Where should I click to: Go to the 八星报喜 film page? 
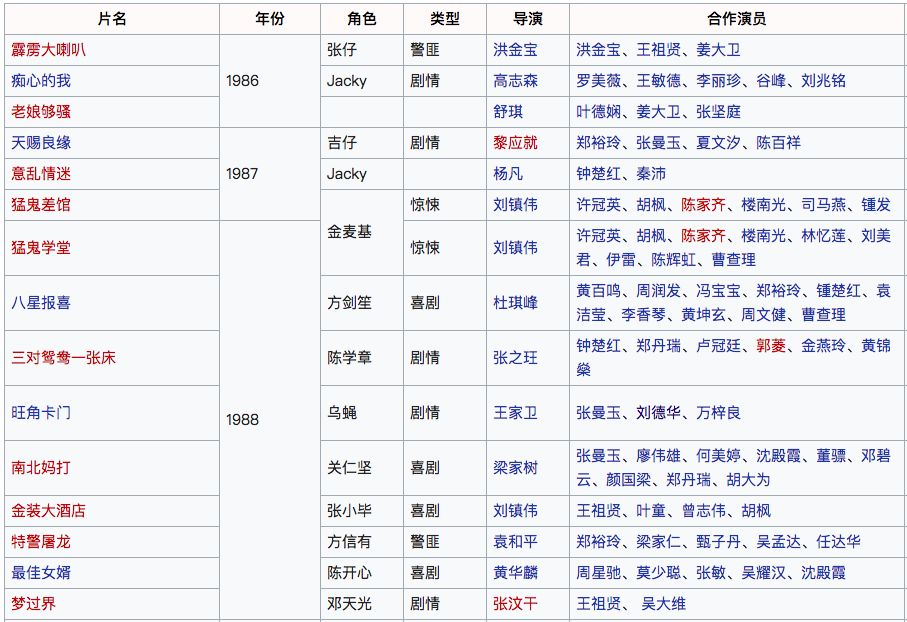click(x=40, y=303)
